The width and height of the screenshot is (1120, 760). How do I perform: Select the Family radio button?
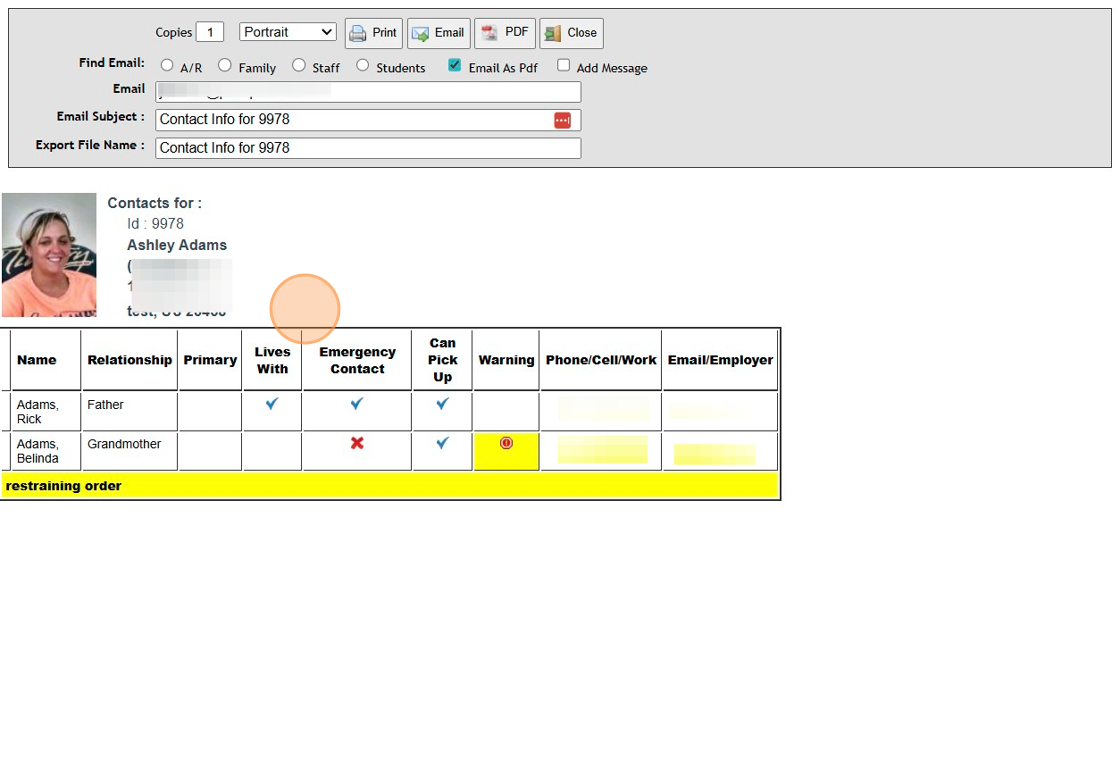pyautogui.click(x=225, y=65)
